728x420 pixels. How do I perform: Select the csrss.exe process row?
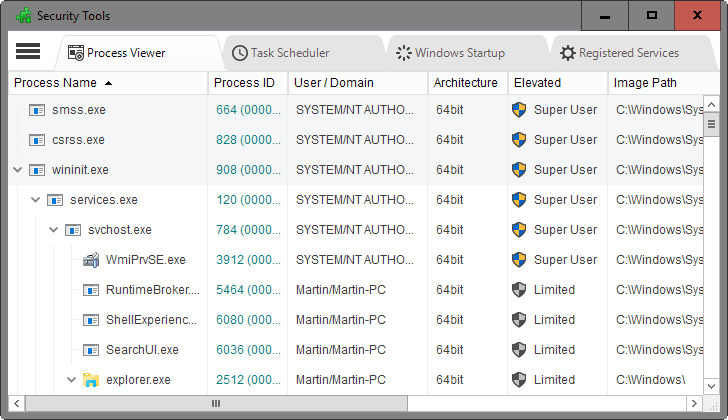click(x=356, y=140)
